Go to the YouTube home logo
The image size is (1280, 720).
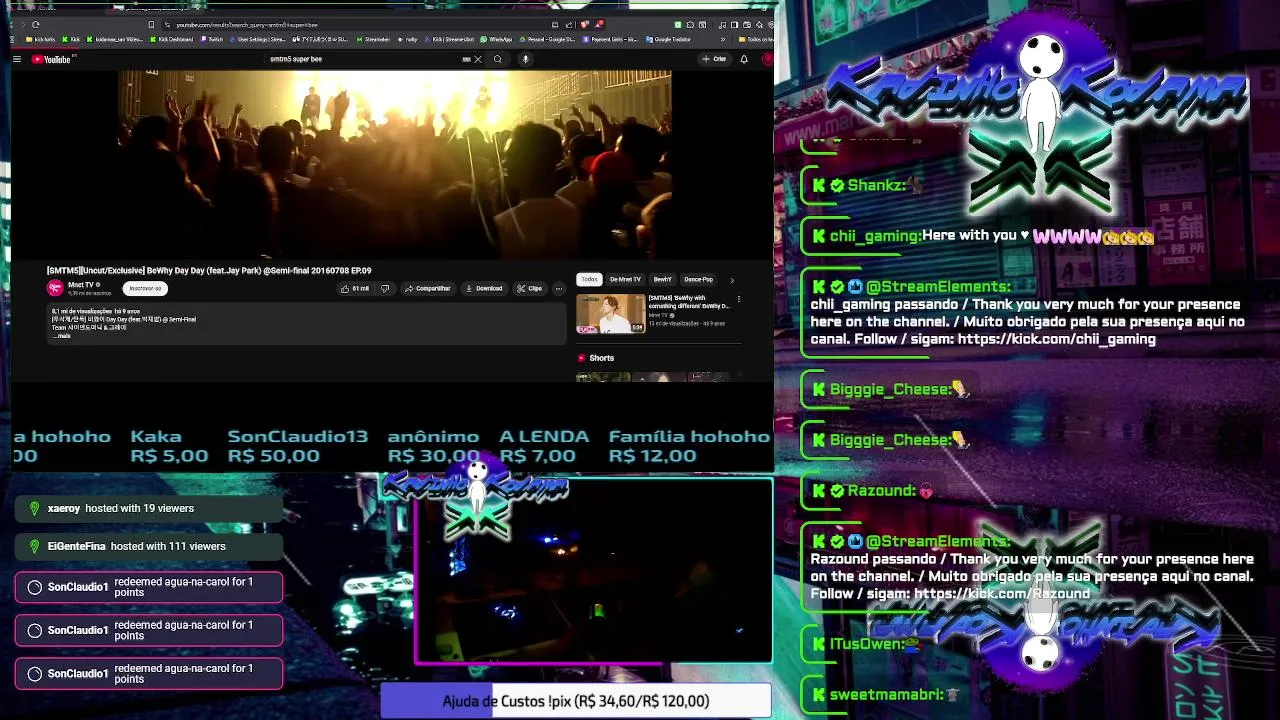51,59
